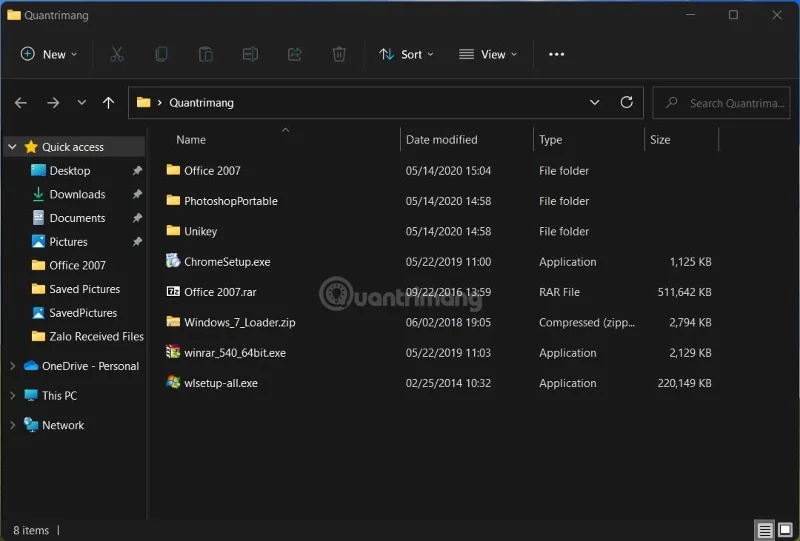Image resolution: width=800 pixels, height=541 pixels.
Task: Select Office 2007 in navigation pane
Action: (78, 265)
